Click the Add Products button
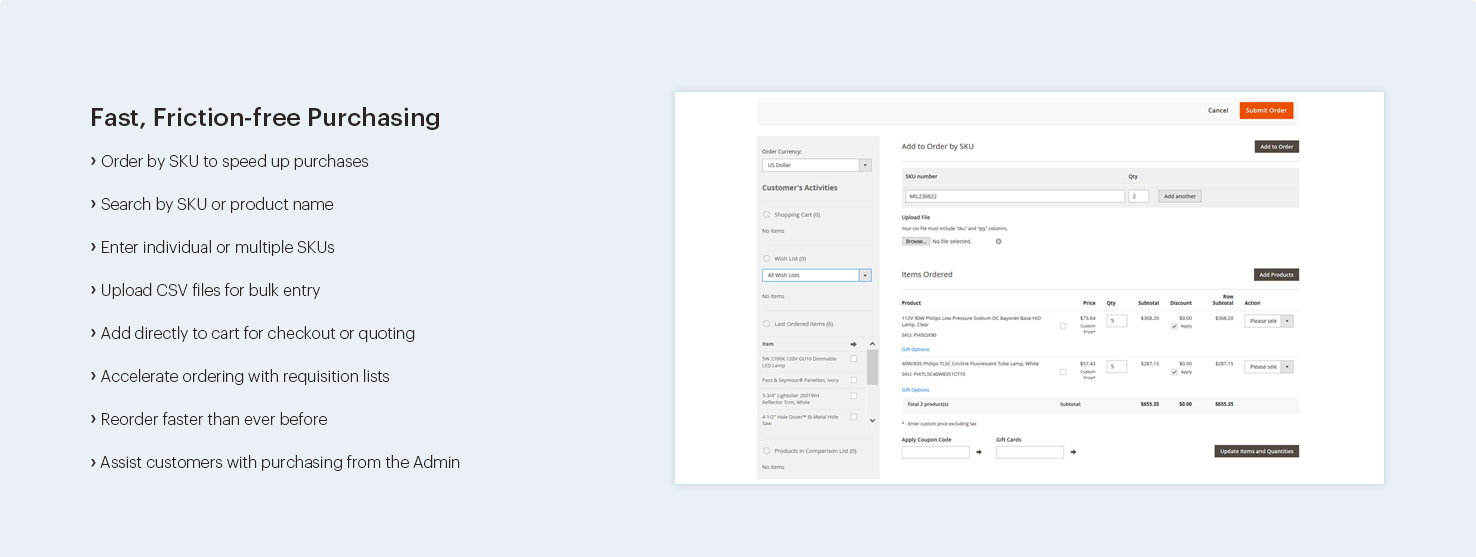The image size is (1476, 557). point(1276,274)
